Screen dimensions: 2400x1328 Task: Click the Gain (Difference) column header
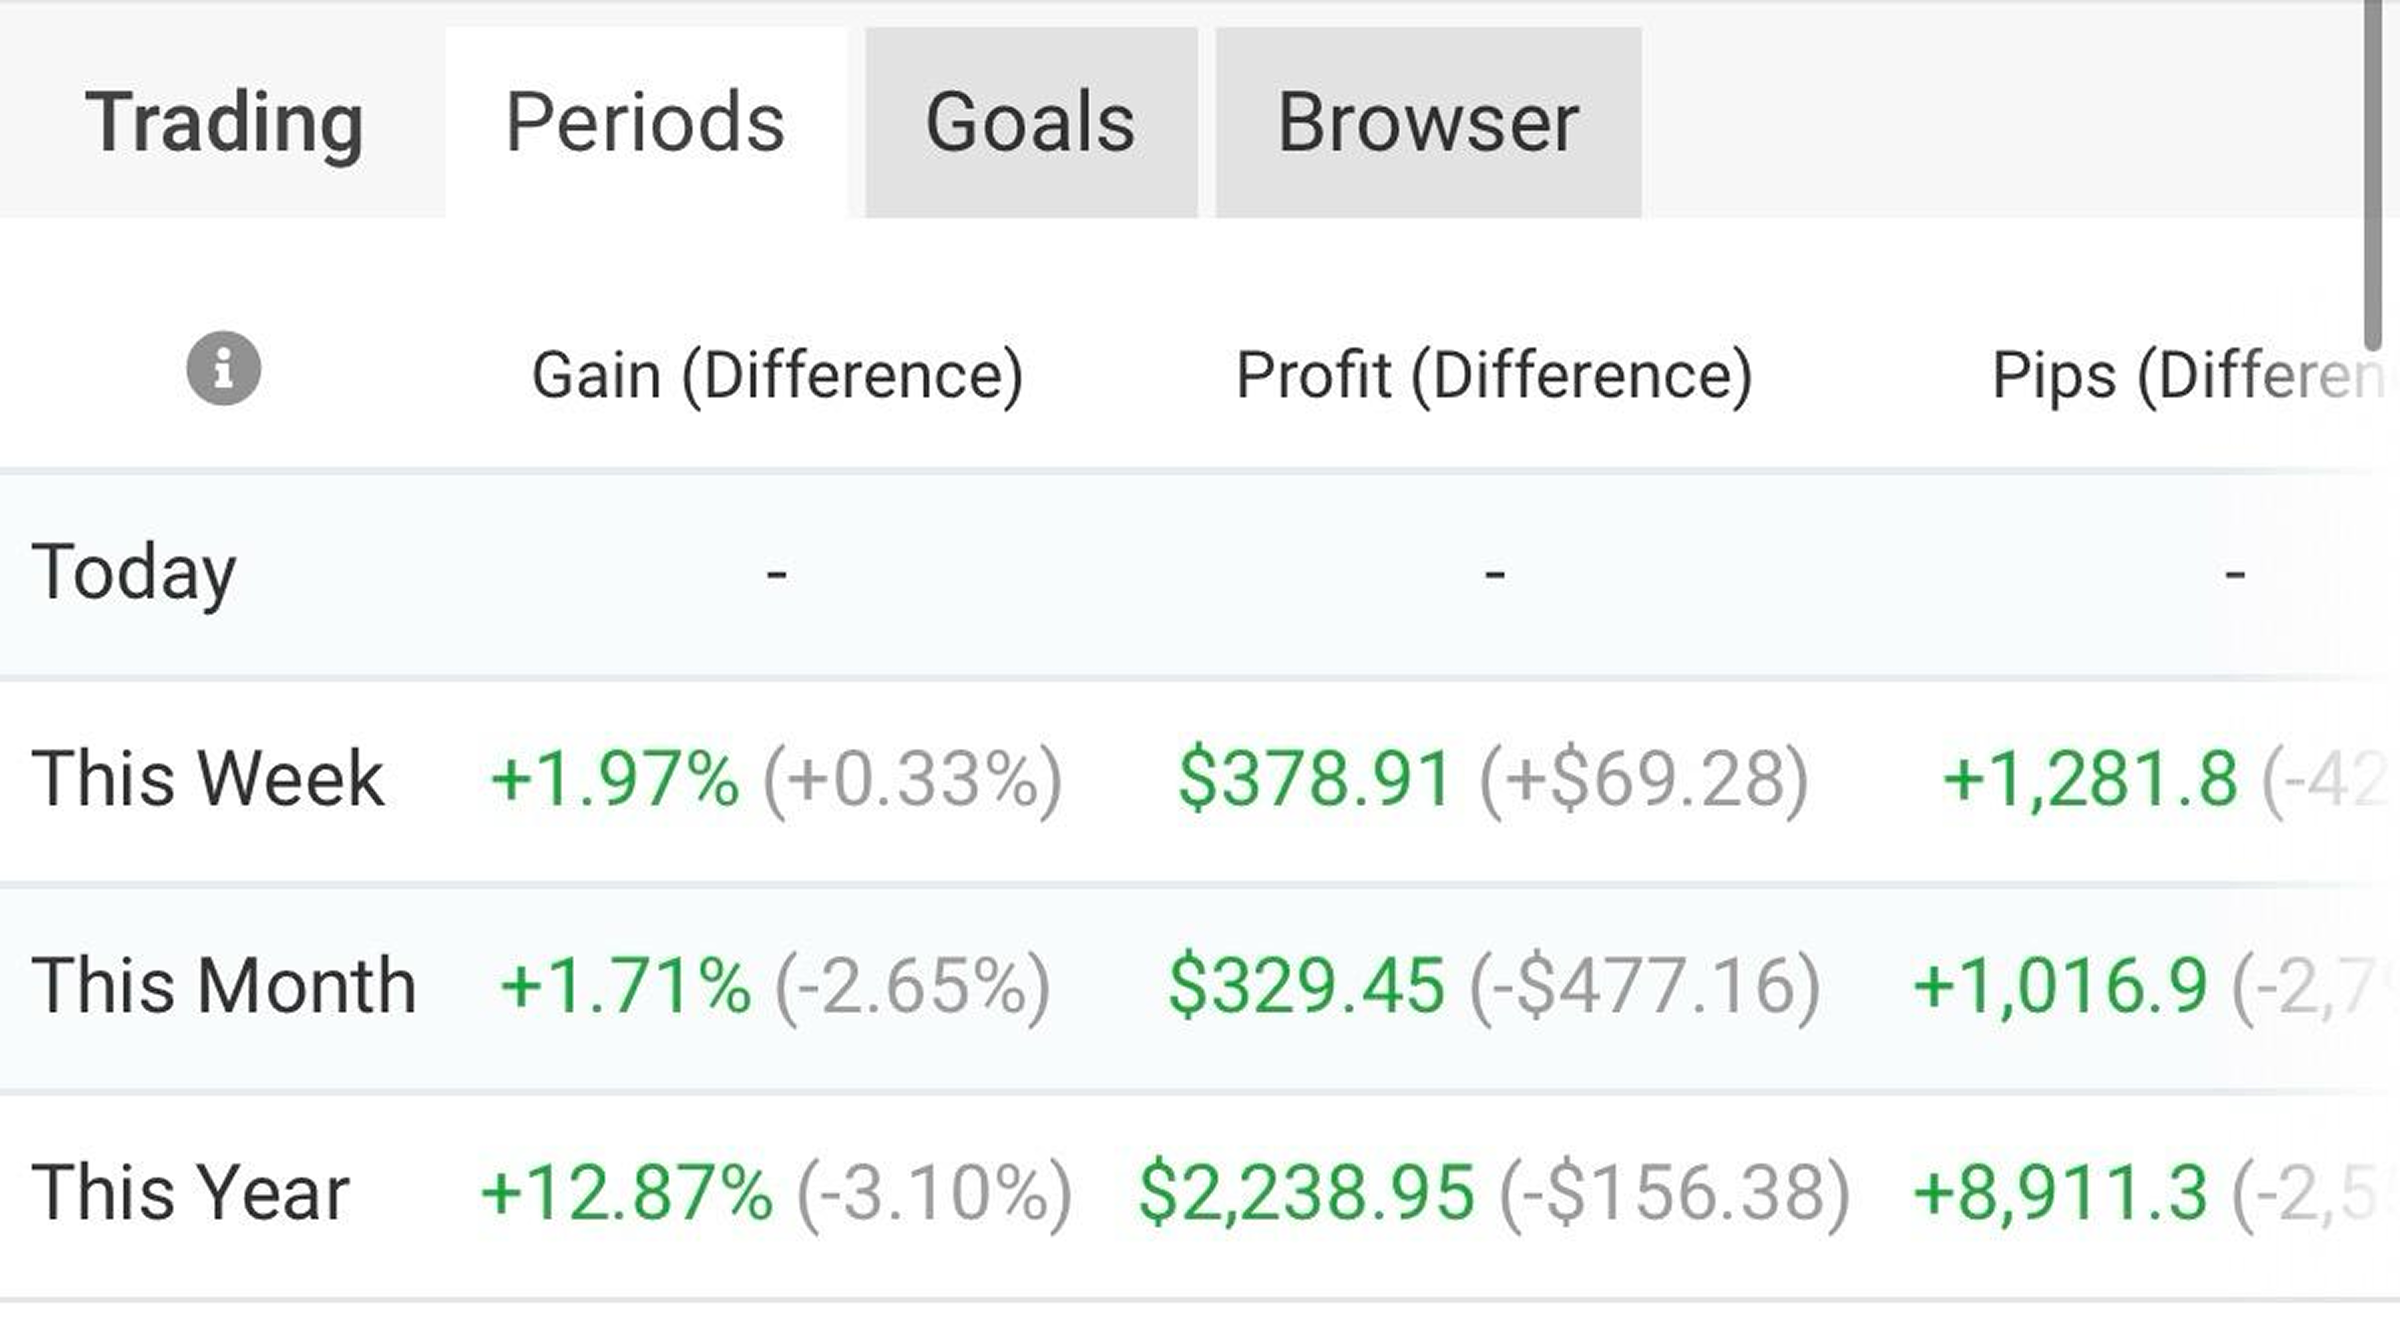coord(777,376)
